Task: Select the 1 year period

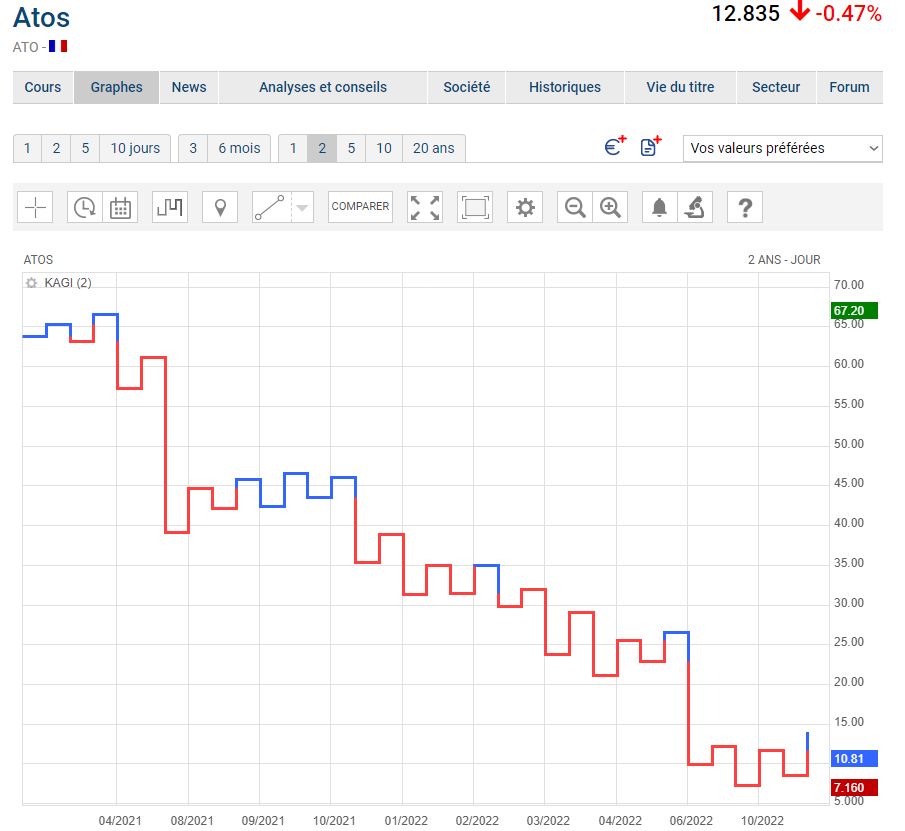Action: 293,148
